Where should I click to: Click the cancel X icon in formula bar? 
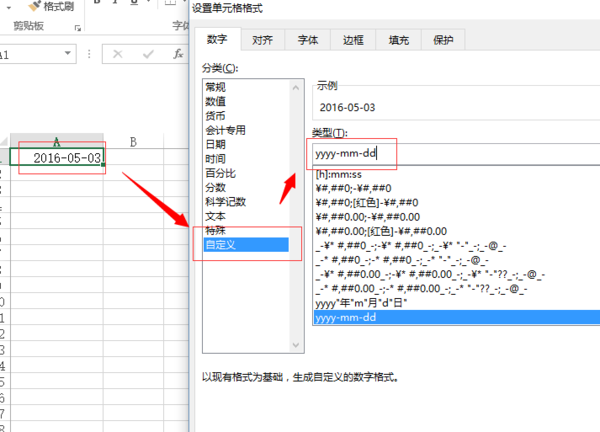pyautogui.click(x=118, y=53)
